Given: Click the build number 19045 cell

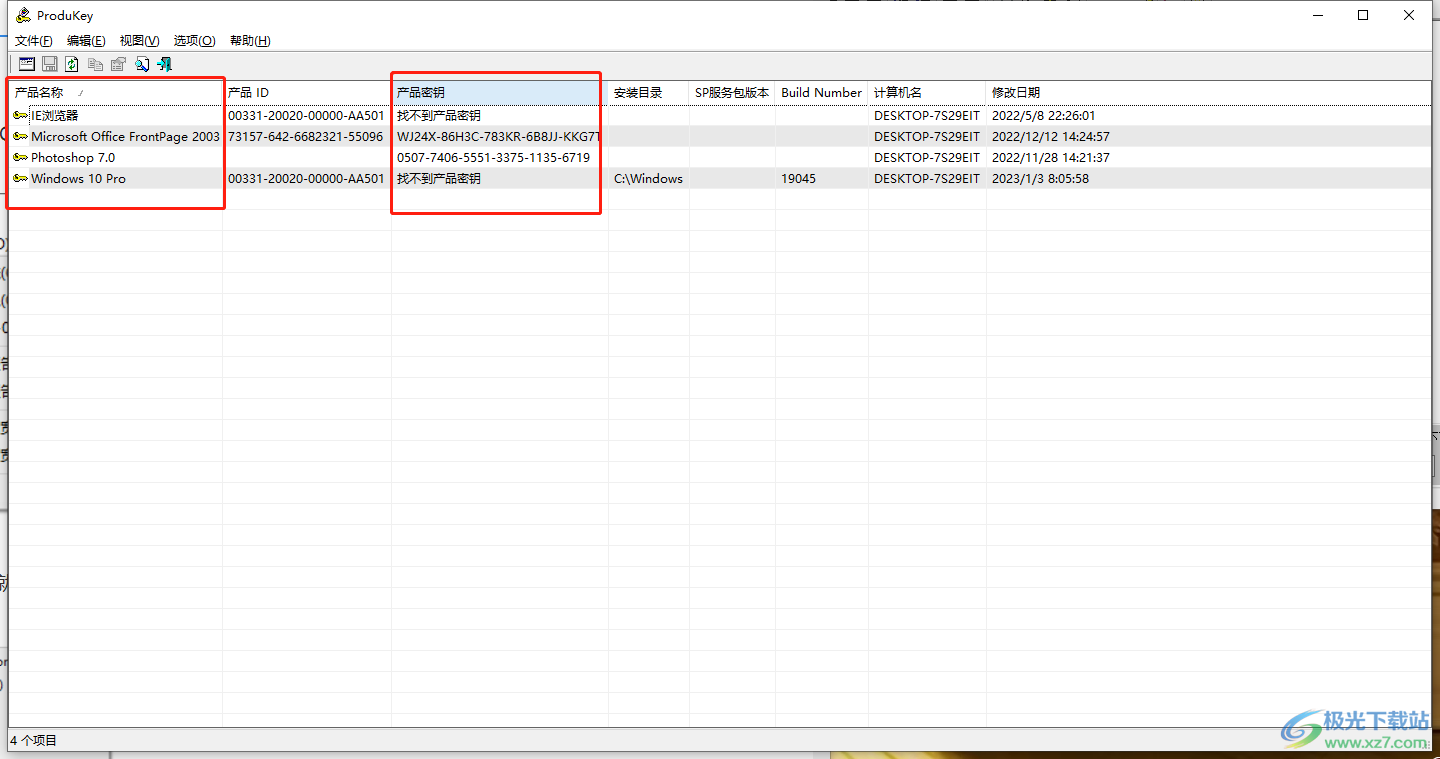Looking at the screenshot, I should coord(798,178).
